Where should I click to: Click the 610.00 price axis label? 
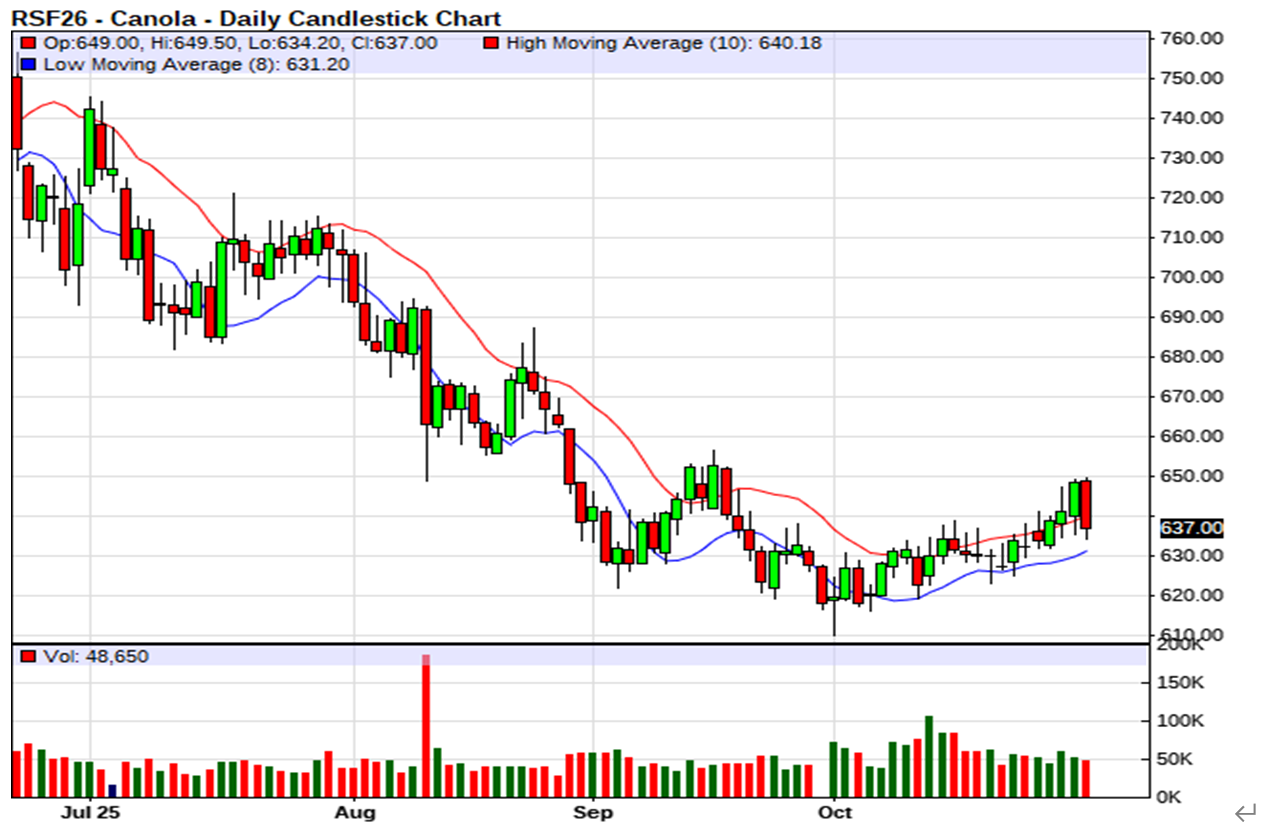click(1190, 634)
